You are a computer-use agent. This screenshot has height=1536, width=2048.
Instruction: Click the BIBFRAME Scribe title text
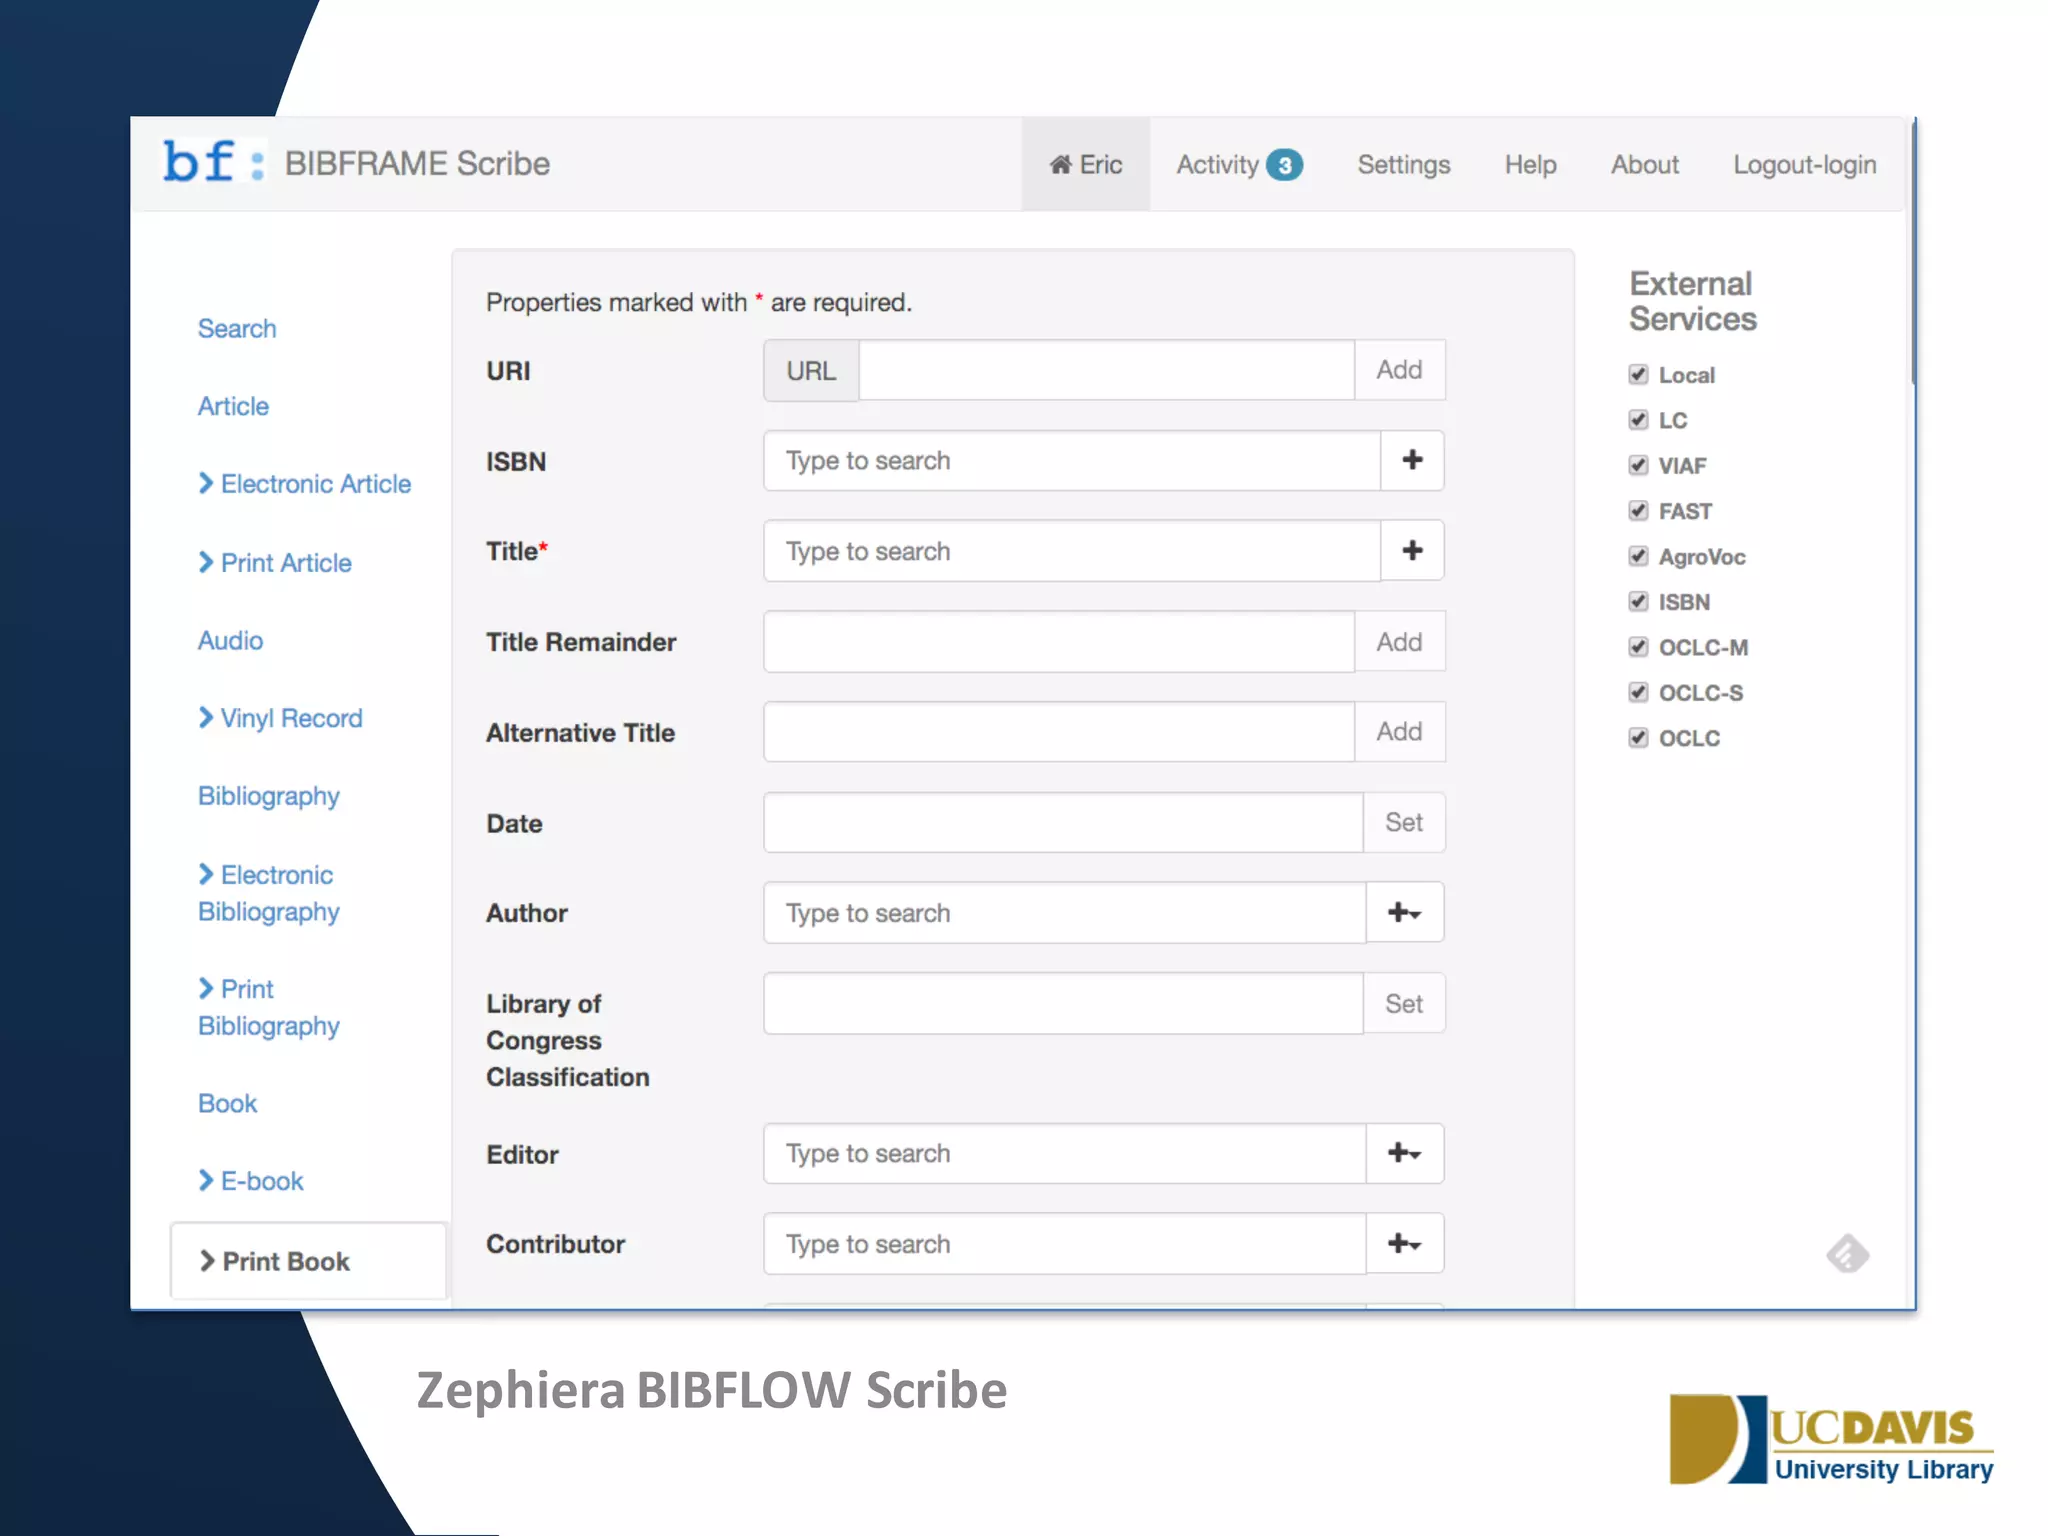coord(417,163)
